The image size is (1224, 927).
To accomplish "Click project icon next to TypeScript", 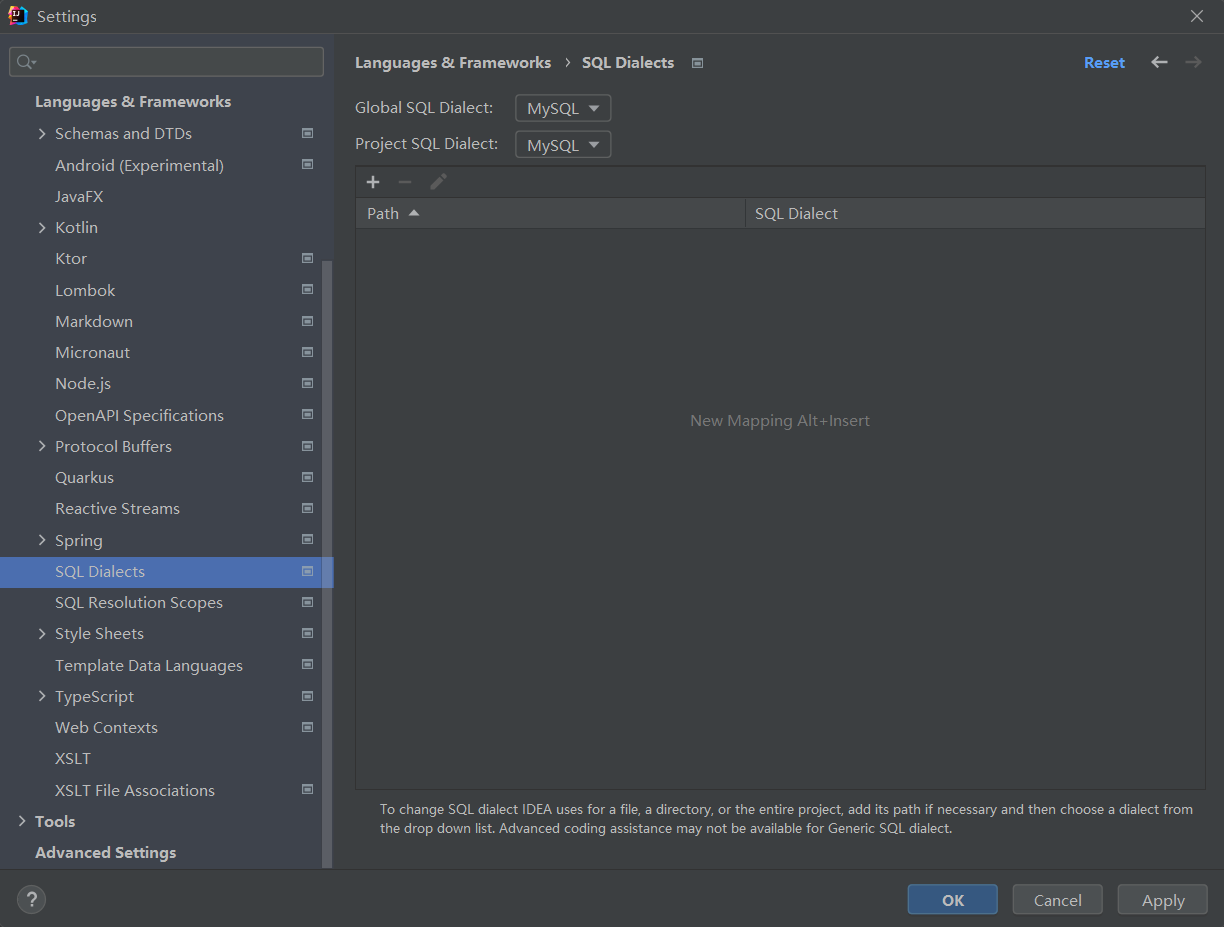I will 308,696.
